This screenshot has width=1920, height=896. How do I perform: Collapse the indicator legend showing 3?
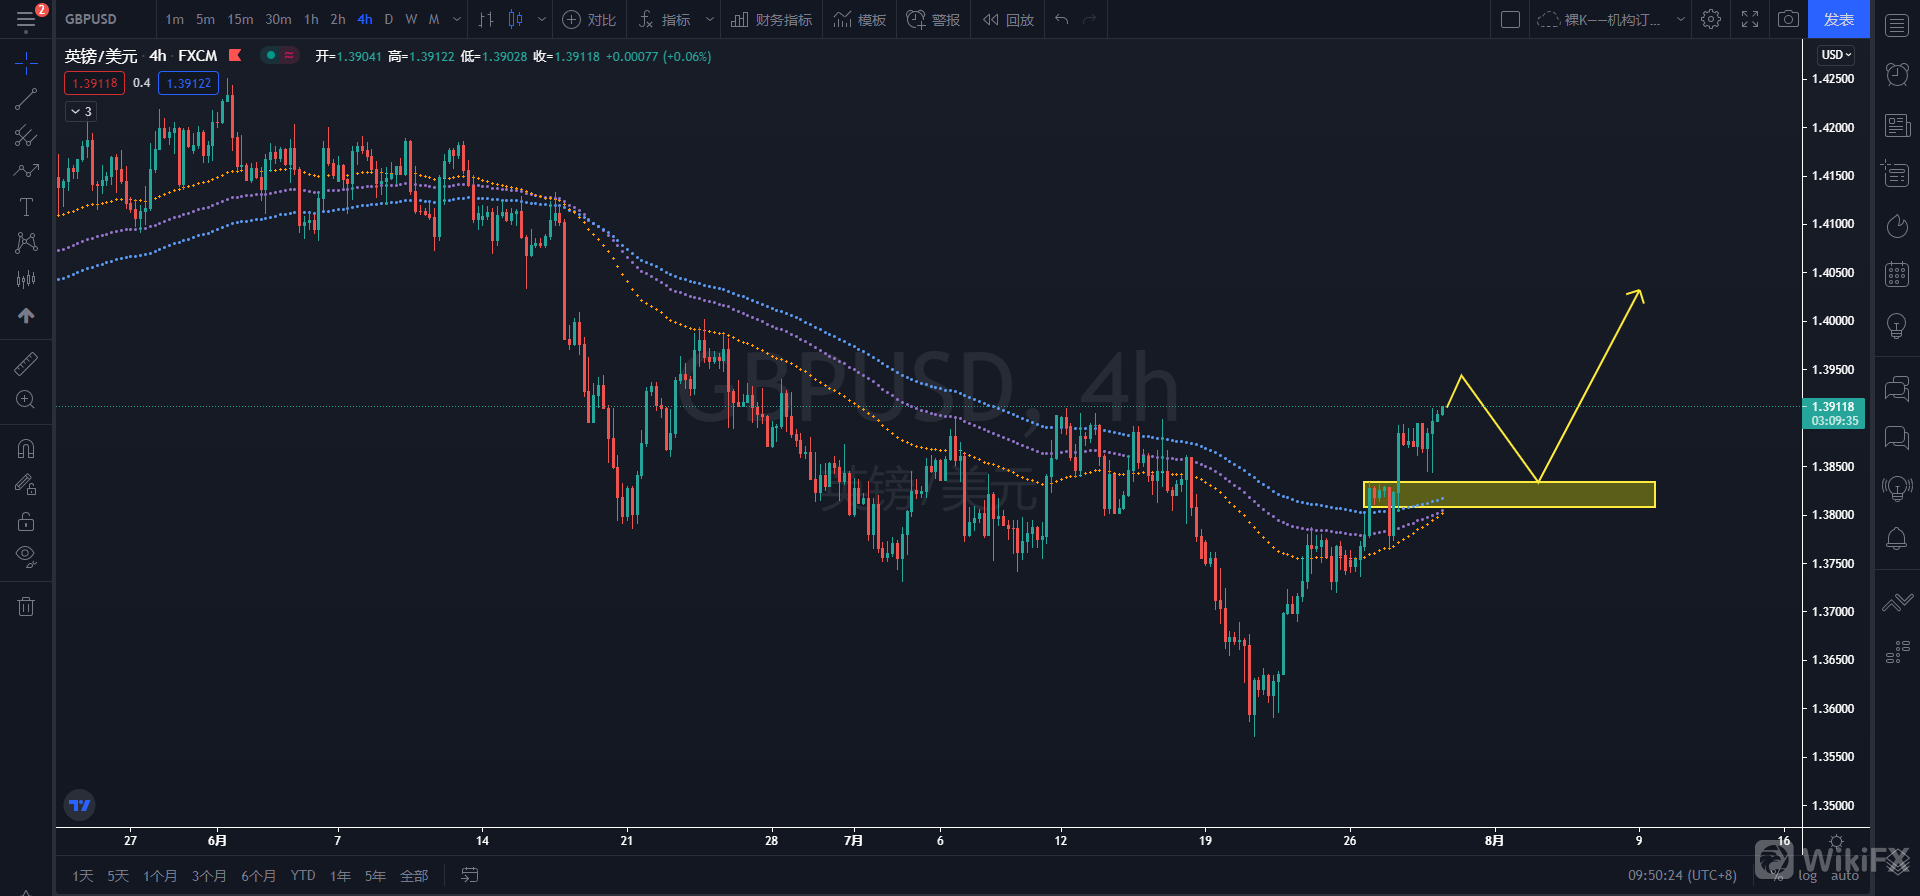[81, 111]
